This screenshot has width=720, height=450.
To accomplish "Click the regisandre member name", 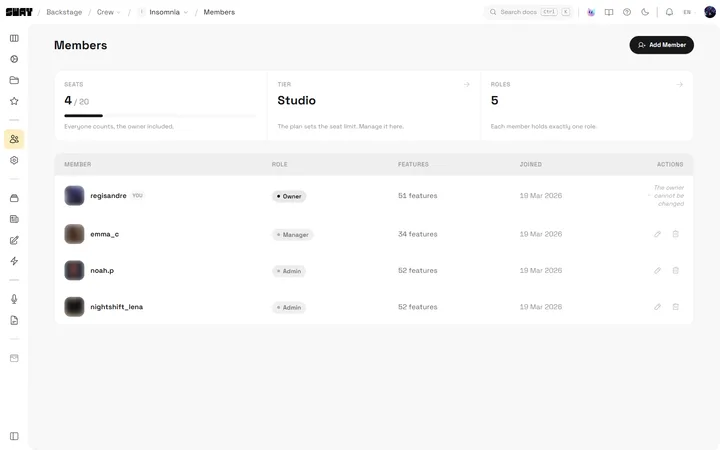I will [108, 196].
